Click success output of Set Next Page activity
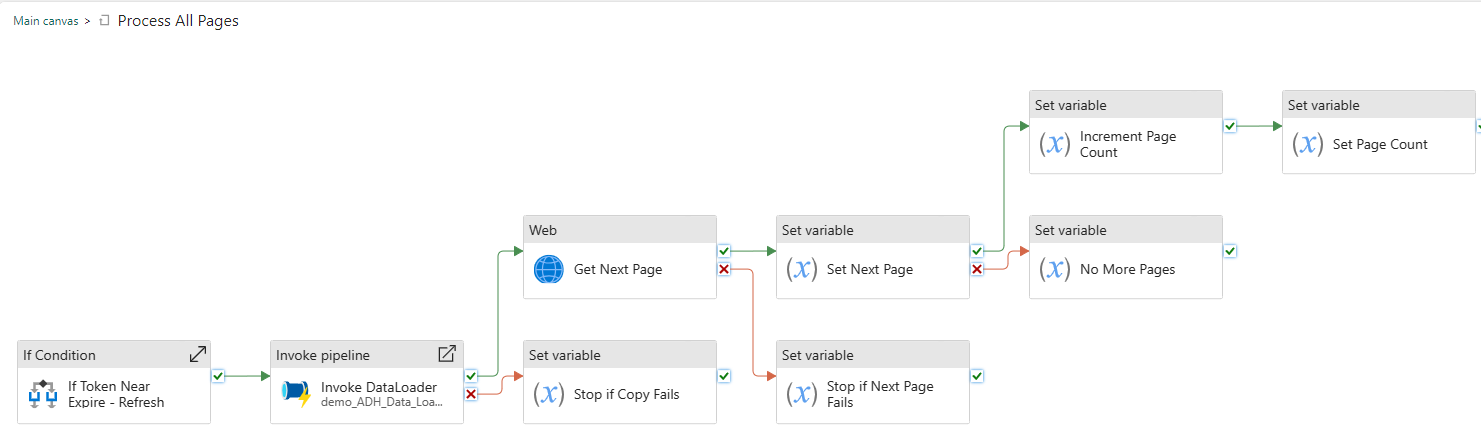Screen dimensions: 1481x441 pos(977,251)
